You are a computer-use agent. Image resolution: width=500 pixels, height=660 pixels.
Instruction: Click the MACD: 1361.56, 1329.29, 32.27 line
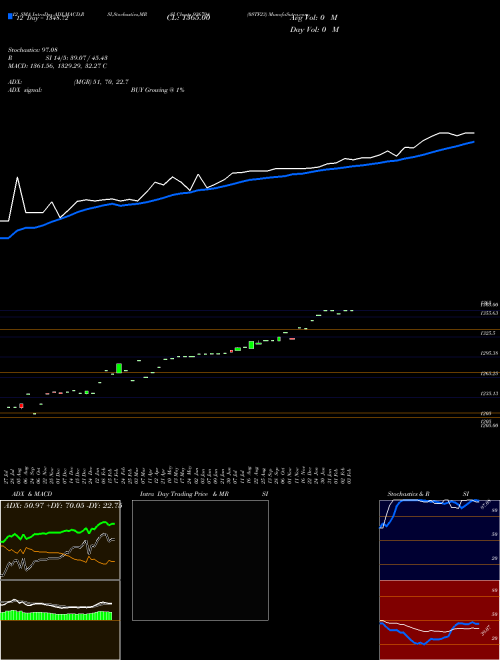point(57,66)
